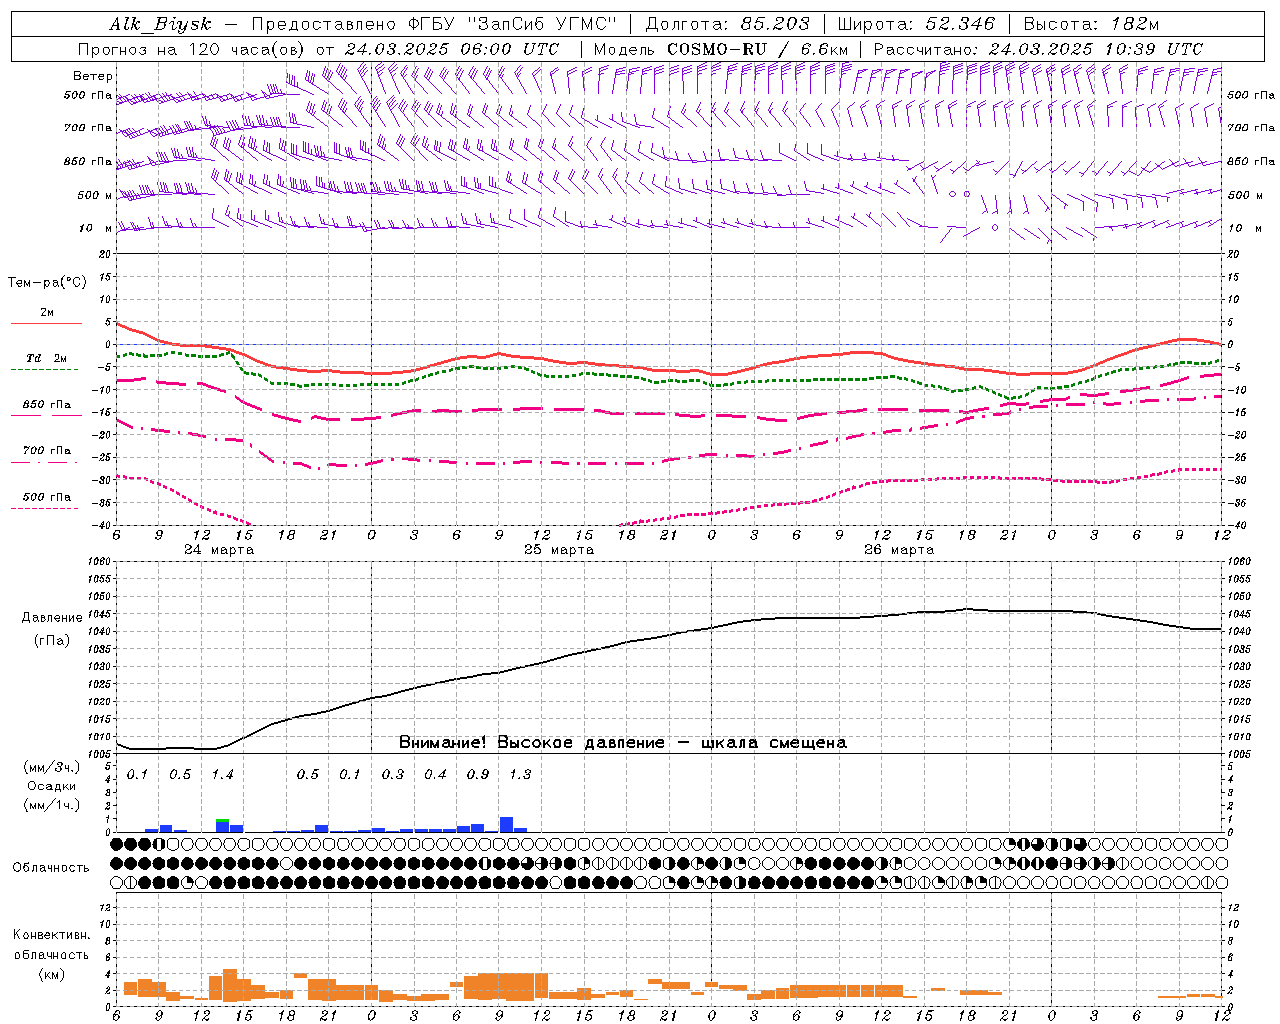Click the computed time 24.03.2025 10:39 UTC
Viewport: 1280px width, 1024px height.
pyautogui.click(x=1096, y=49)
